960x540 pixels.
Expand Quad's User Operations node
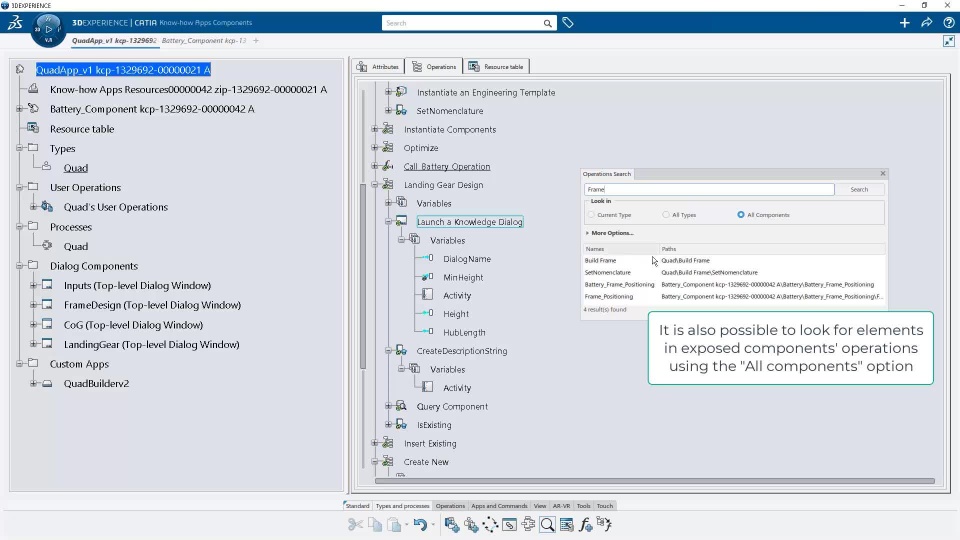[34, 207]
